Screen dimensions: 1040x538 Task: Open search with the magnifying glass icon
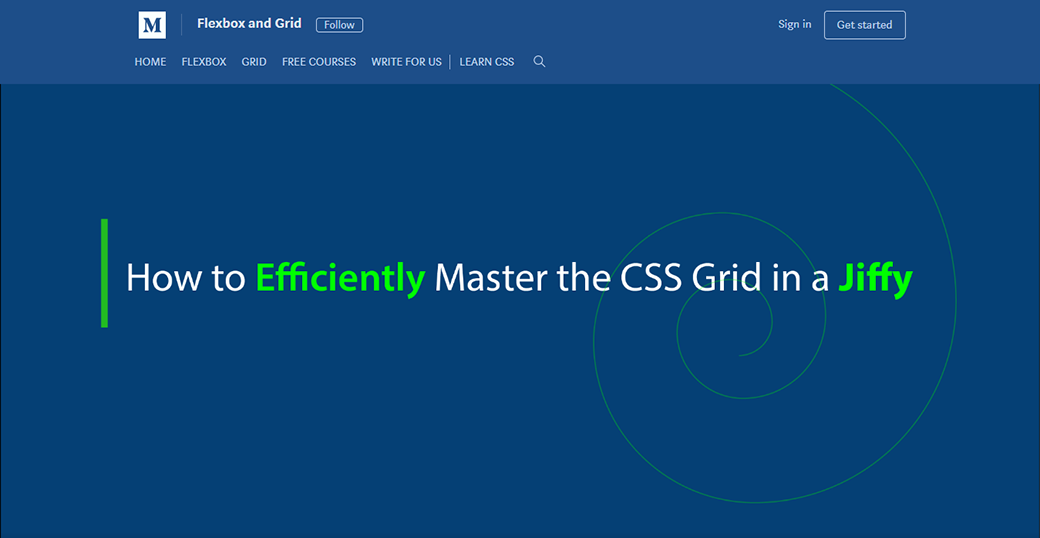539,62
